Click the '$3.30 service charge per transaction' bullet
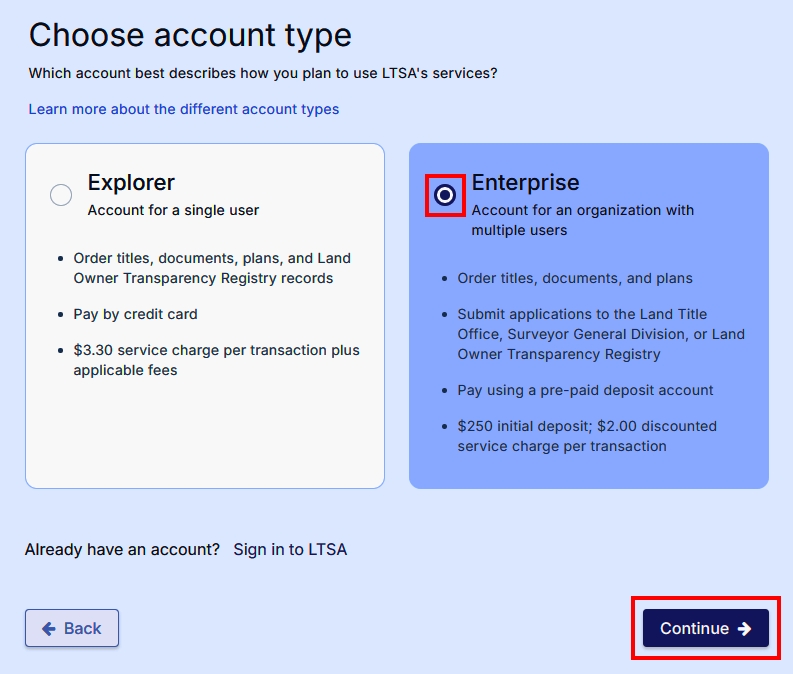Screen dimensions: 793x674 pyautogui.click(x=216, y=360)
